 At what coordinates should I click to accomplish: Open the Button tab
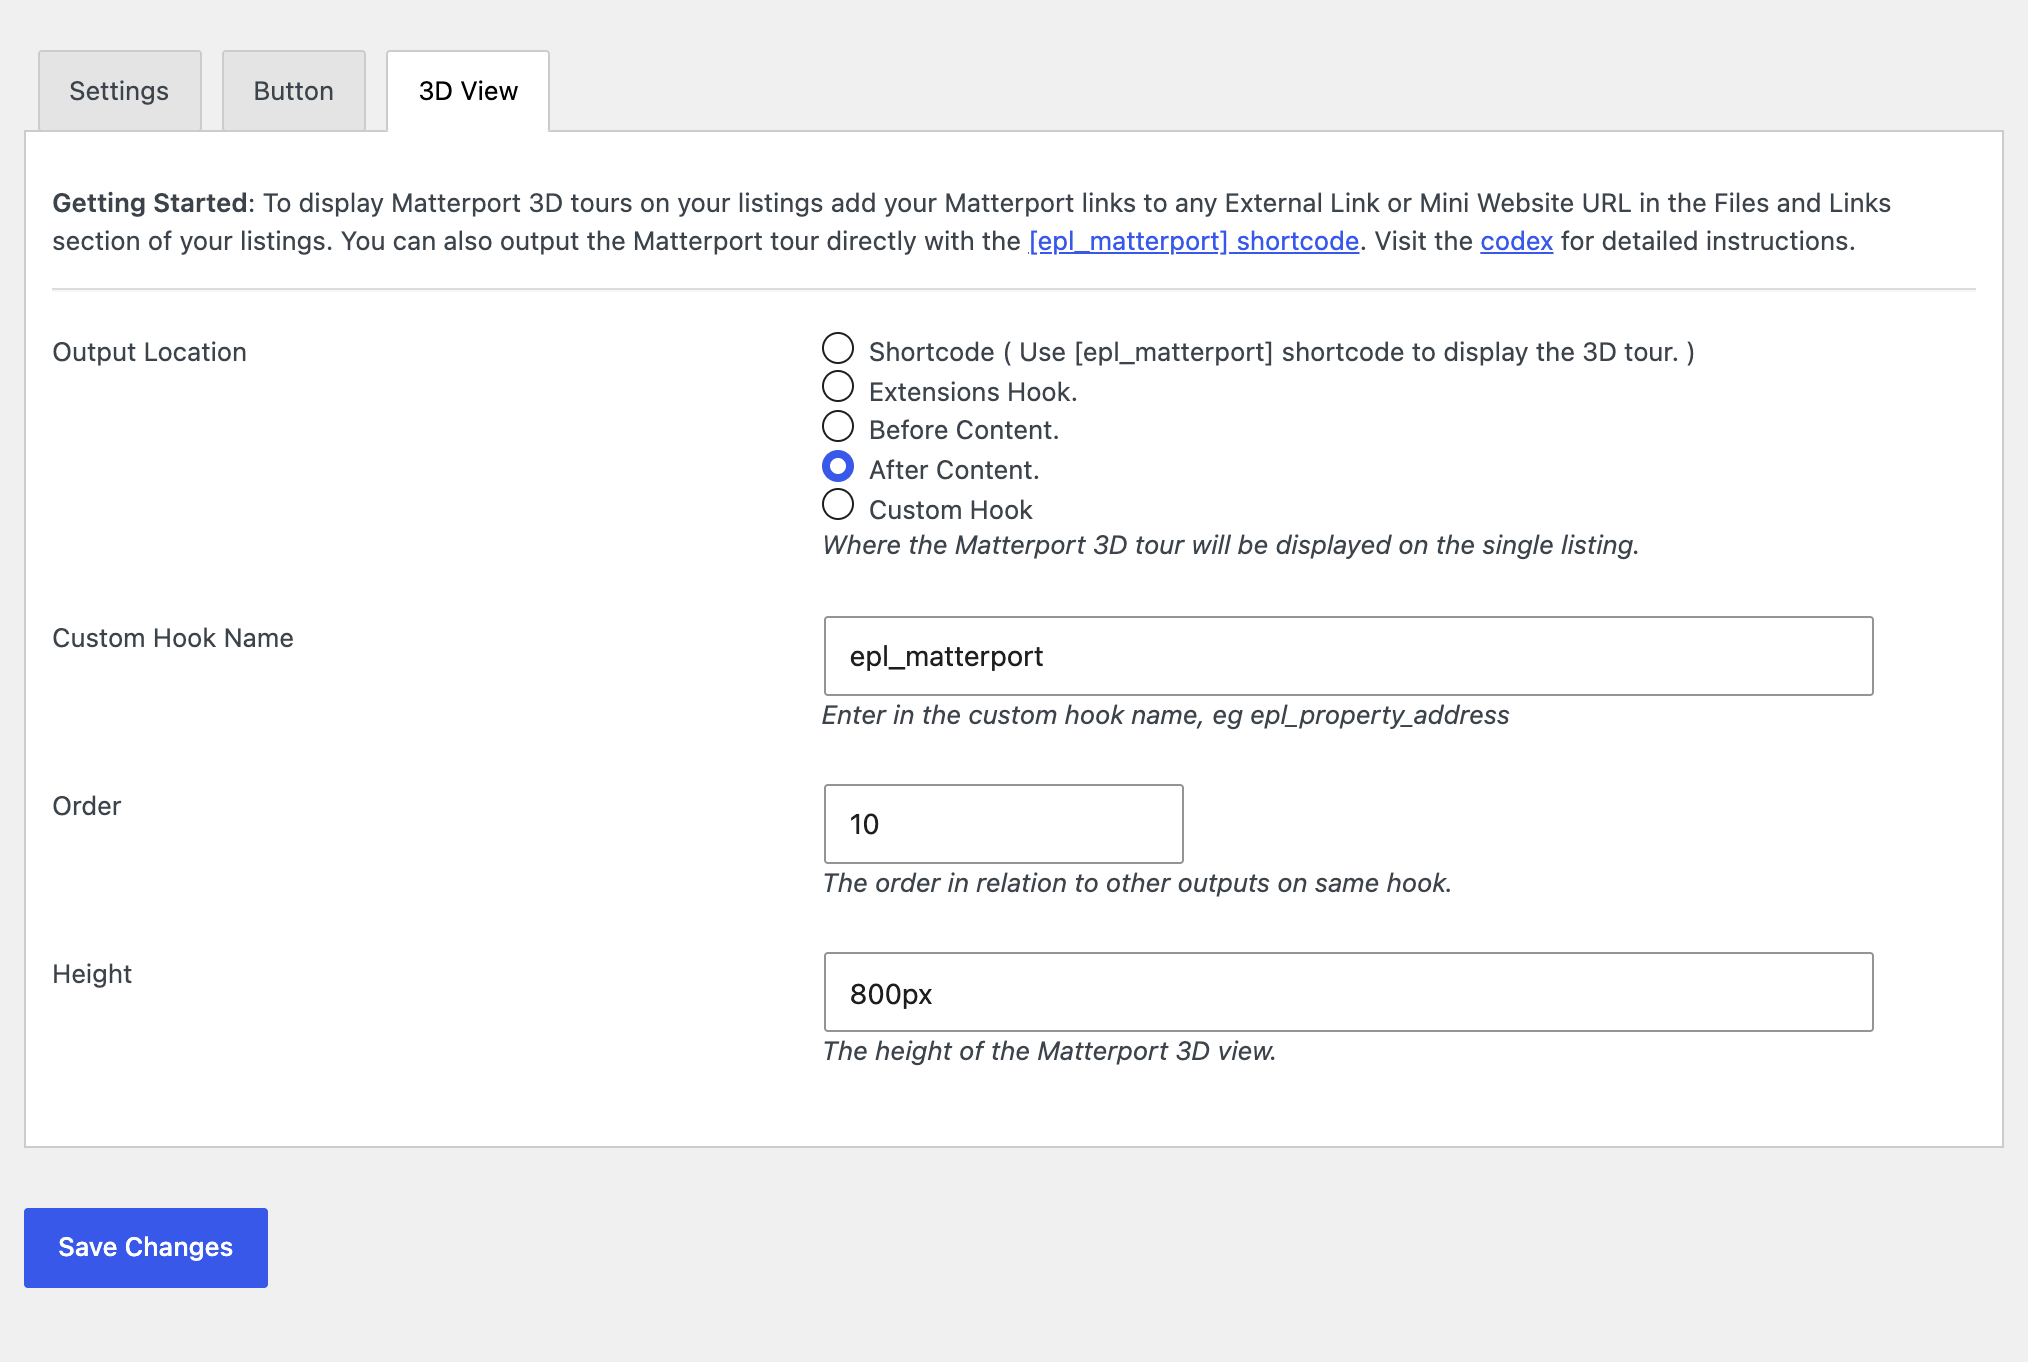point(293,91)
